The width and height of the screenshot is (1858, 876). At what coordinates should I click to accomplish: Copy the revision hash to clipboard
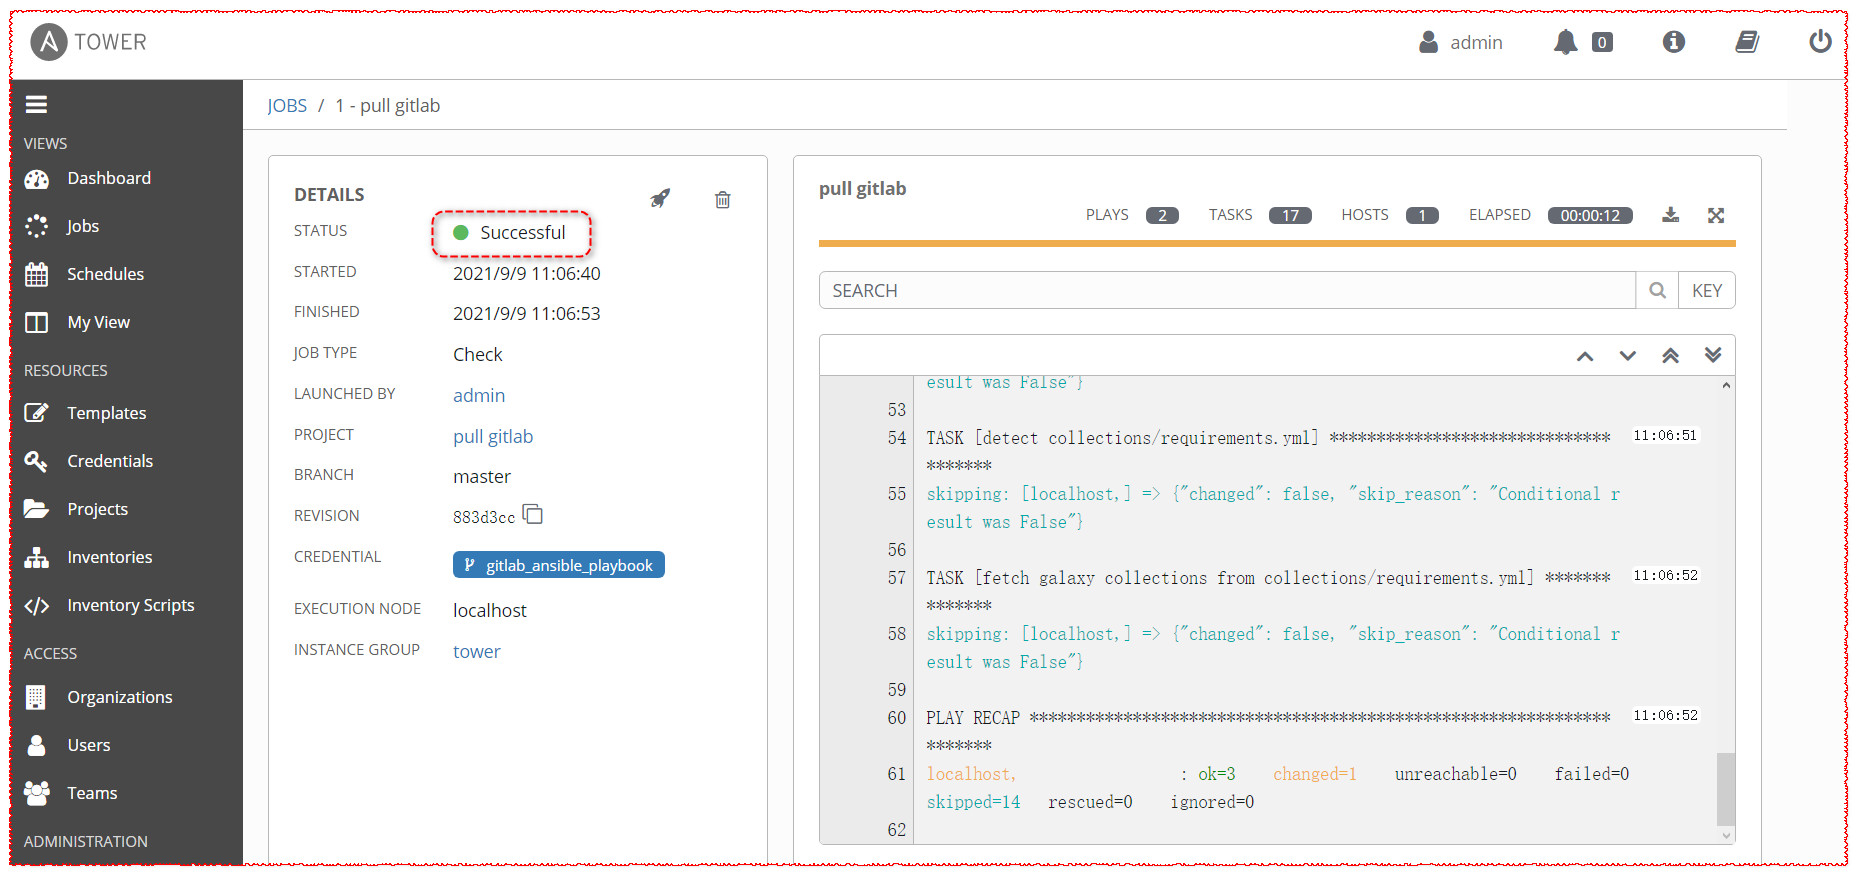click(533, 515)
